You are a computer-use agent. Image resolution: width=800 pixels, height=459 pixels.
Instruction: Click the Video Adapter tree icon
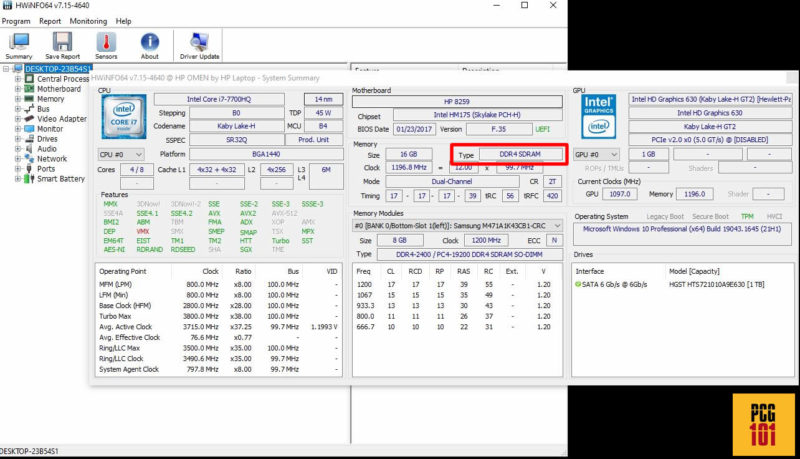tap(30, 119)
